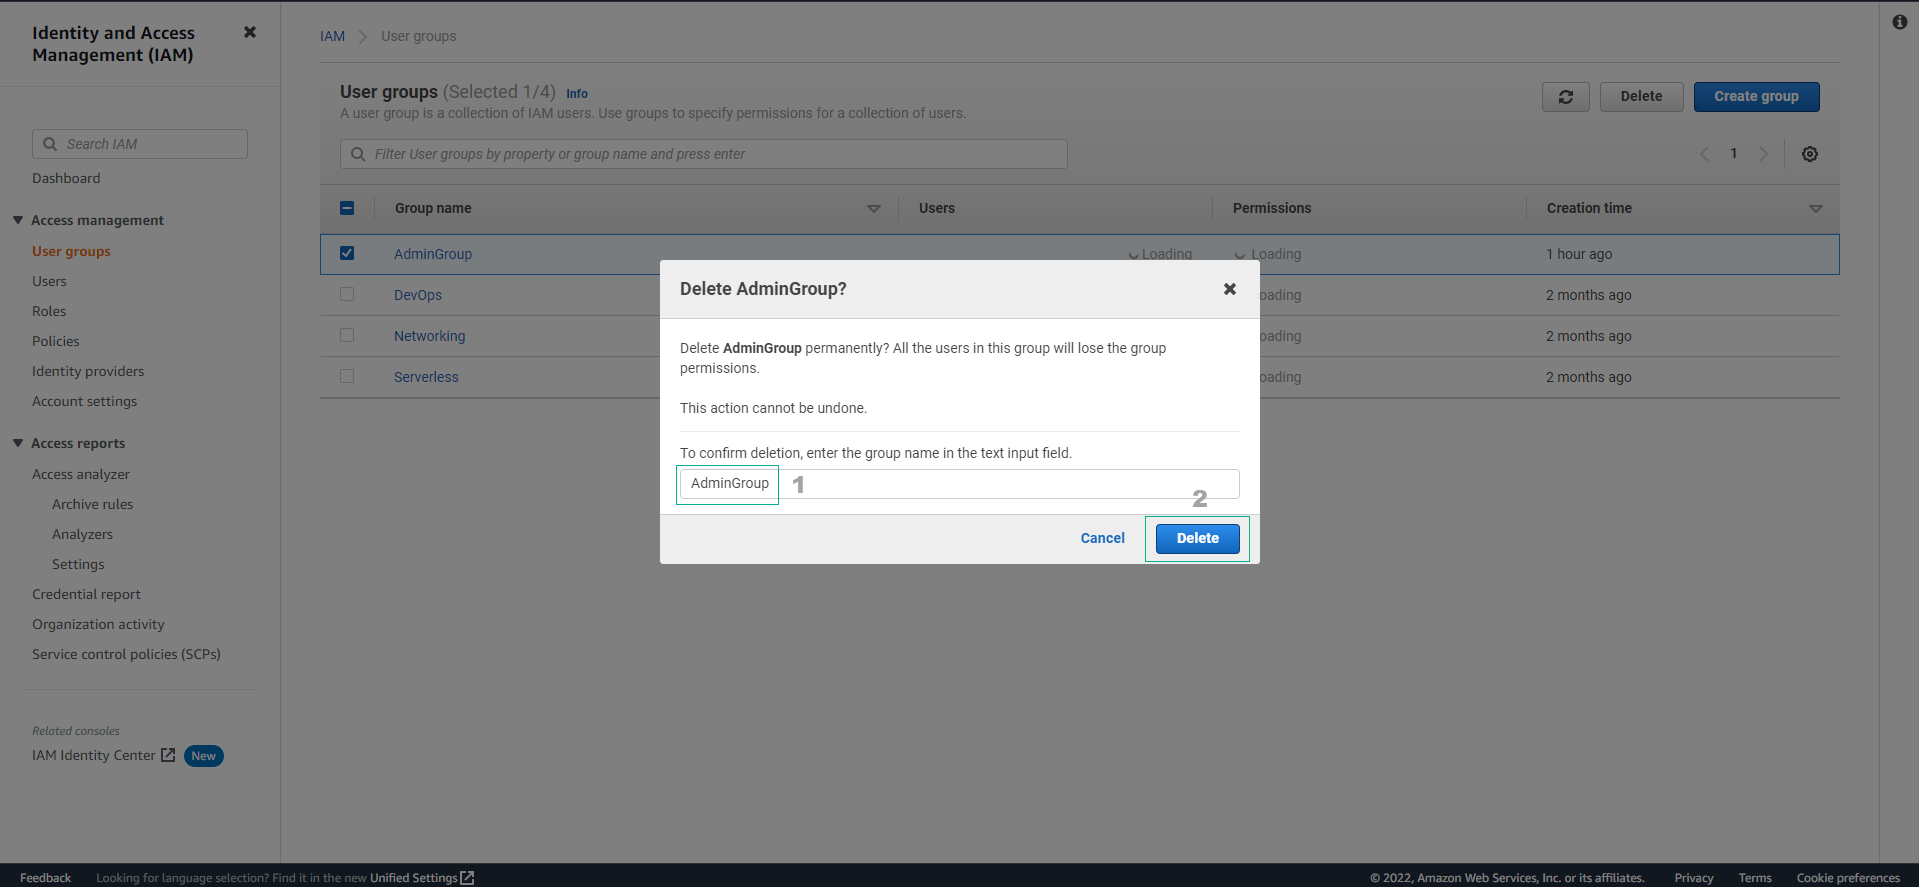Cancel the delete confirmation dialog
The width and height of the screenshot is (1919, 887).
coord(1103,538)
